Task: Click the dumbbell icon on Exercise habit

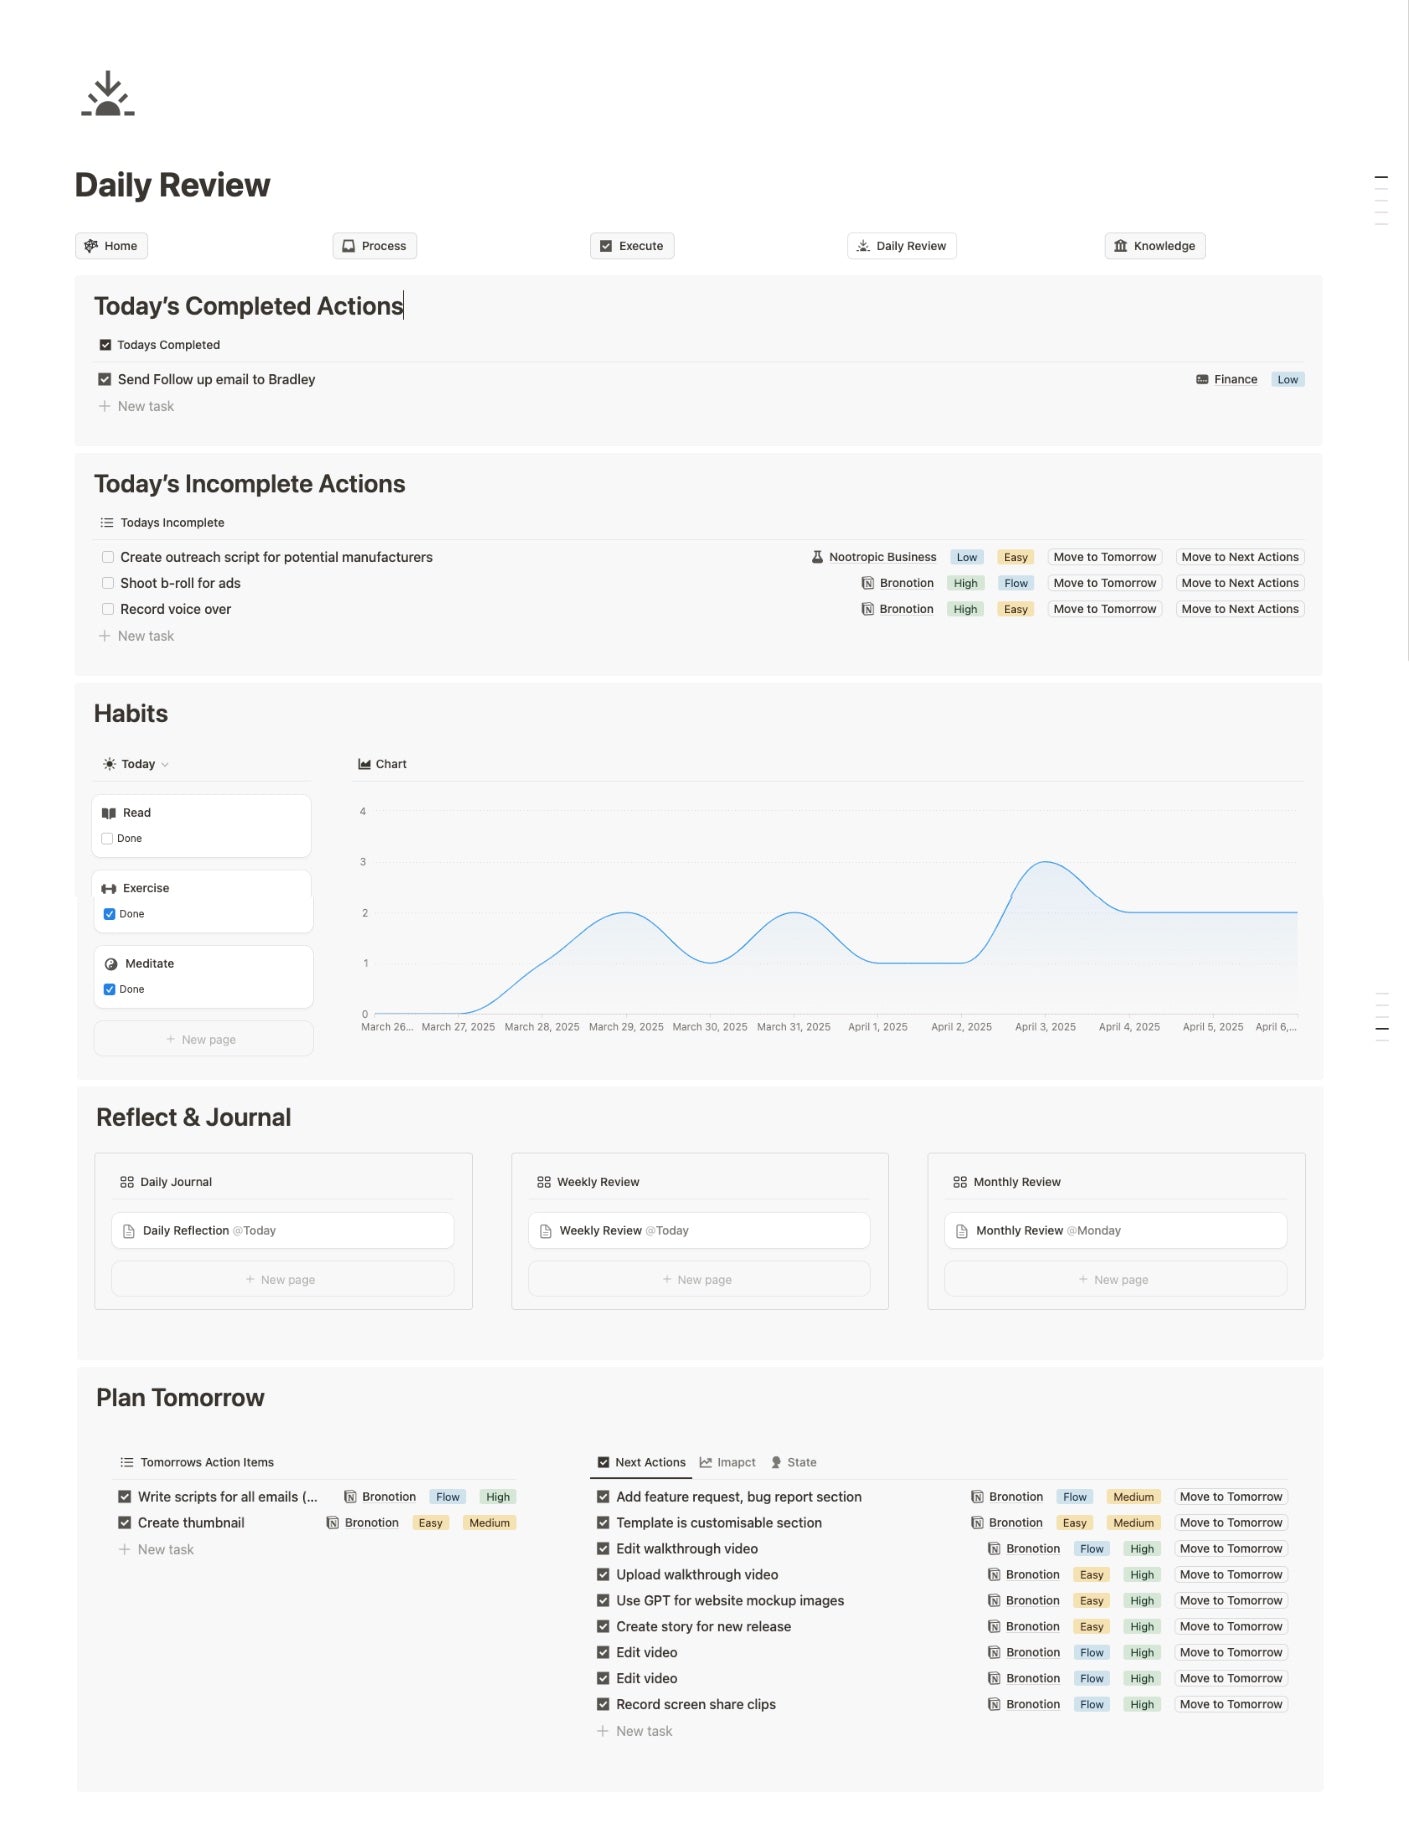Action: point(109,888)
